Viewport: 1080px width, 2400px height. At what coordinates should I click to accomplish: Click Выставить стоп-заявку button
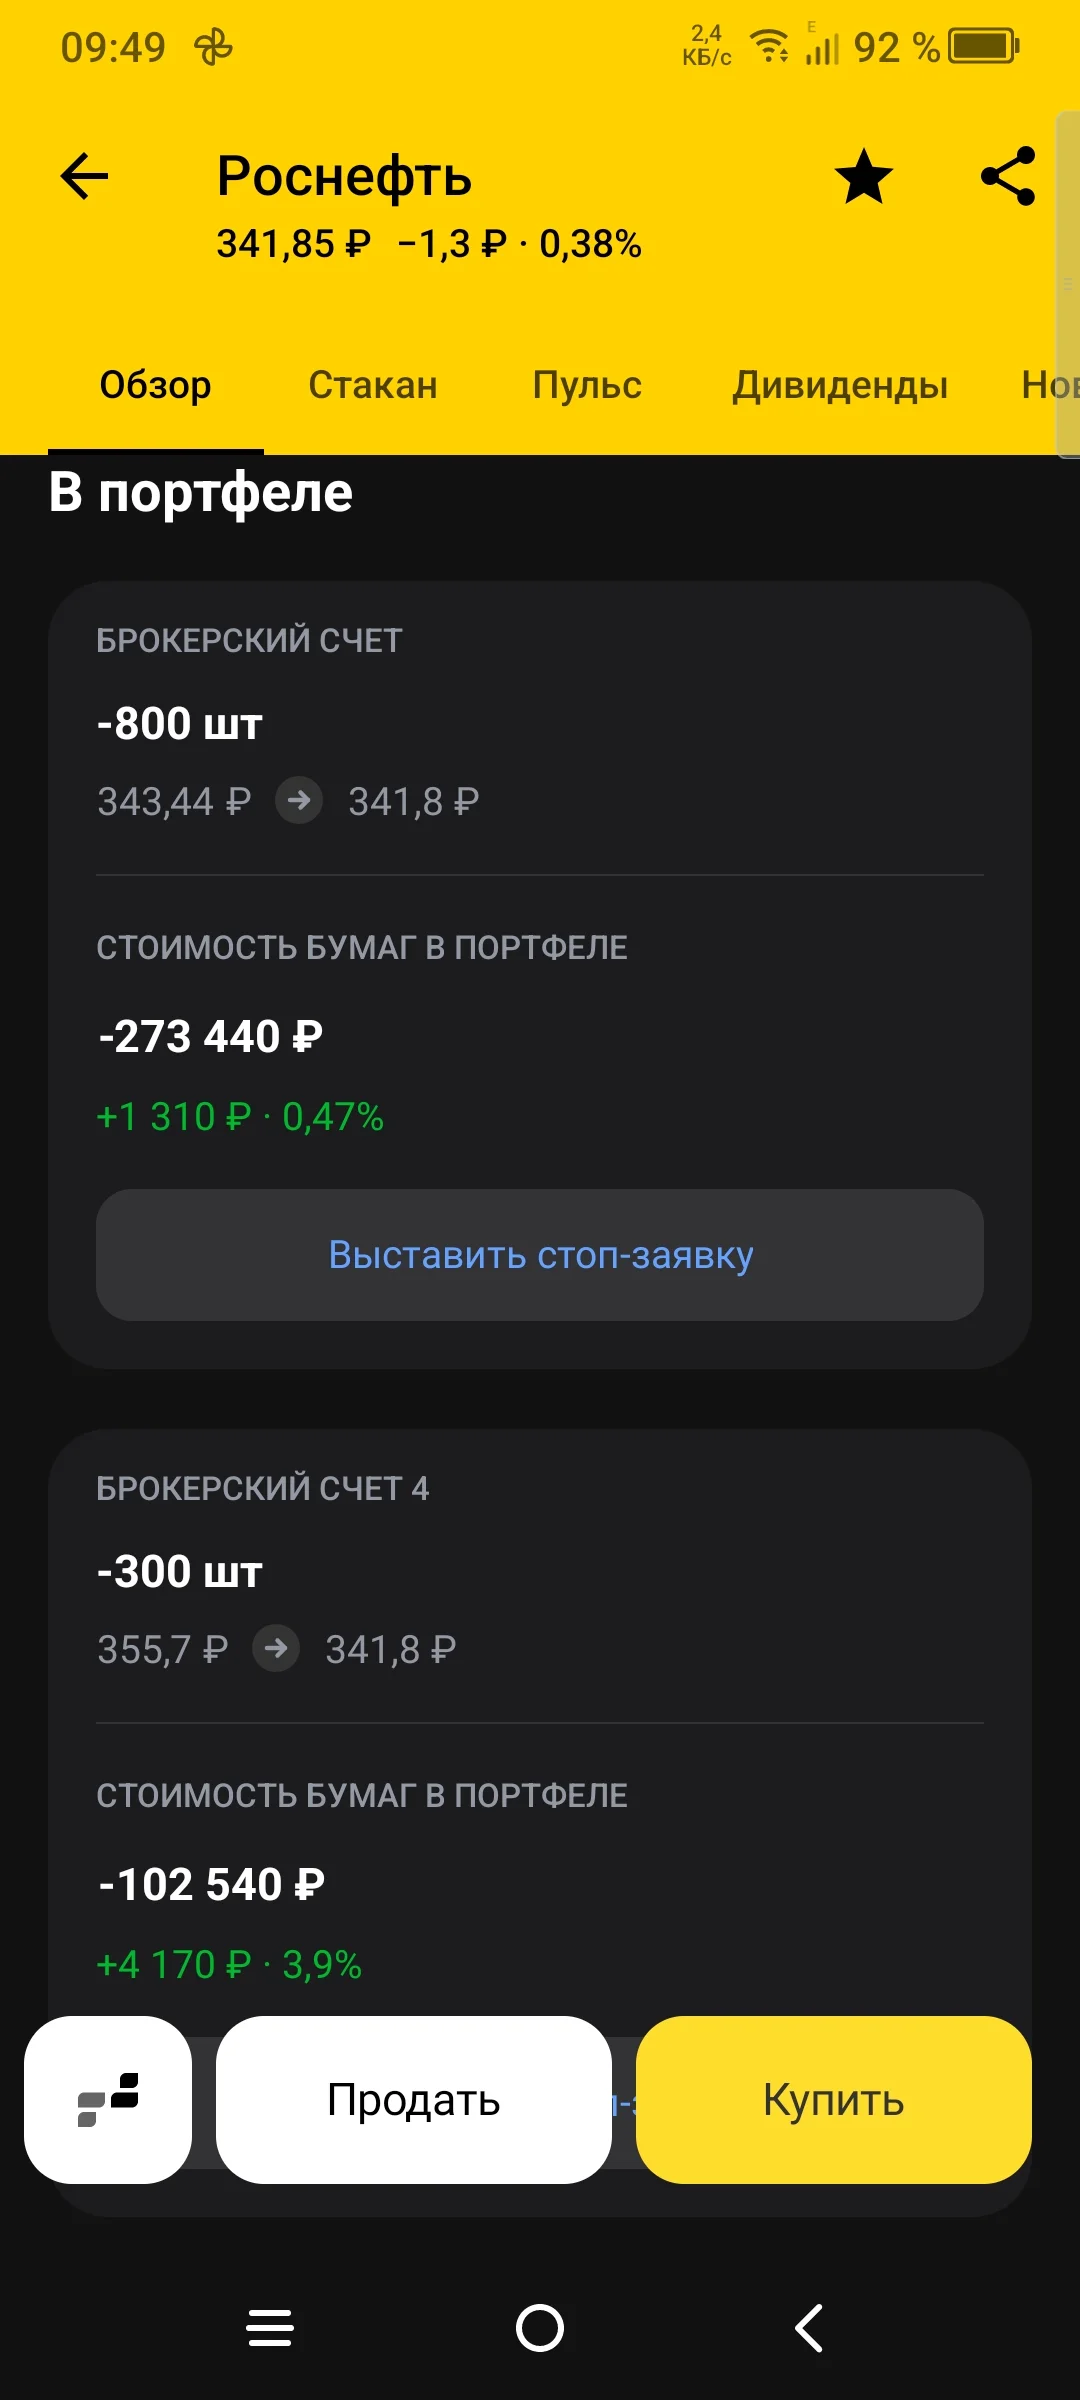tap(540, 1255)
